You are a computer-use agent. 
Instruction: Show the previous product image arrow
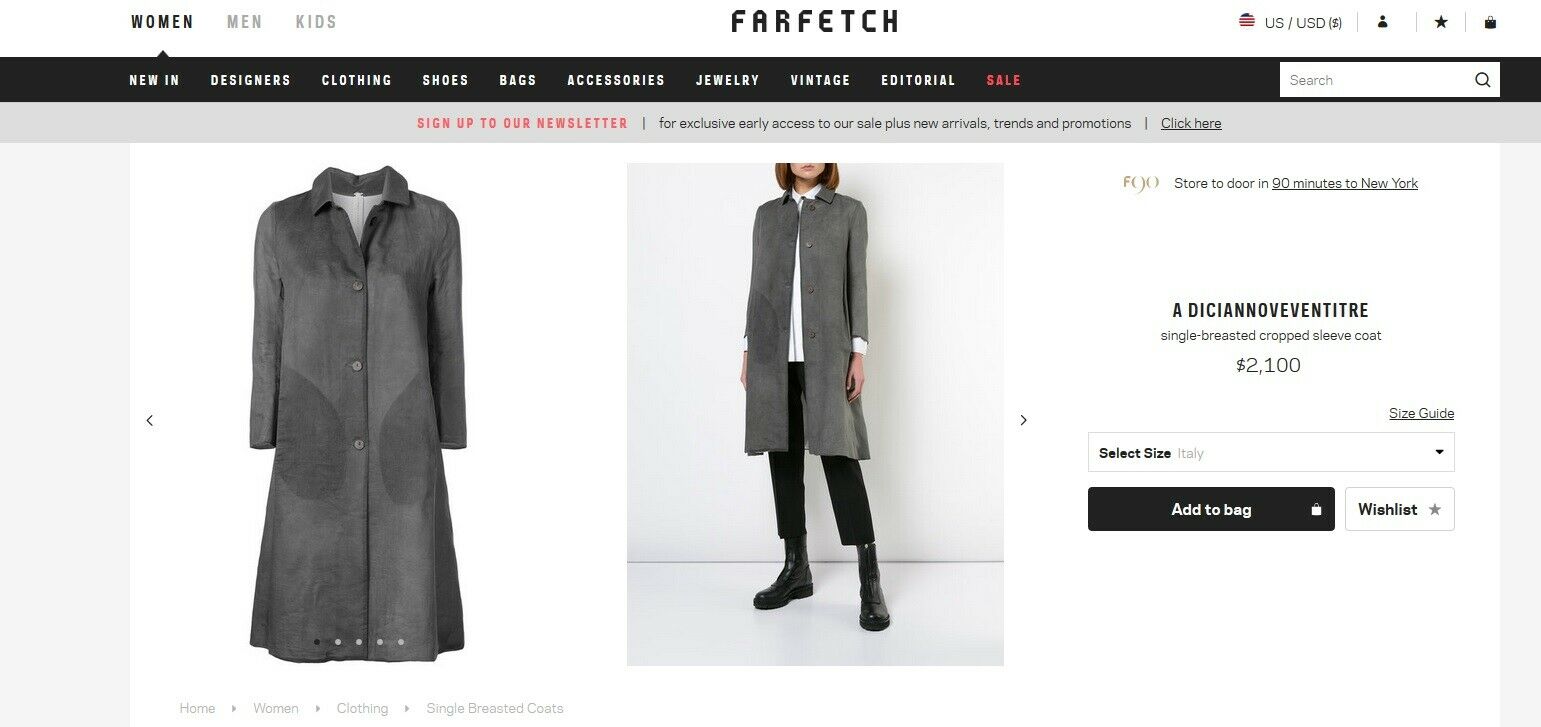[150, 420]
